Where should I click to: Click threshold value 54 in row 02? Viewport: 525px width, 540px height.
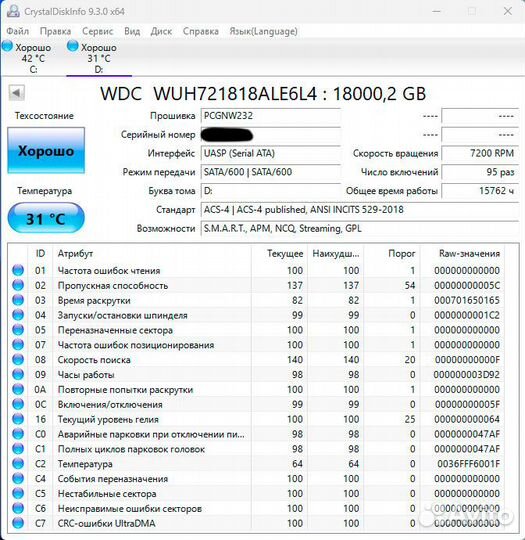click(x=410, y=285)
